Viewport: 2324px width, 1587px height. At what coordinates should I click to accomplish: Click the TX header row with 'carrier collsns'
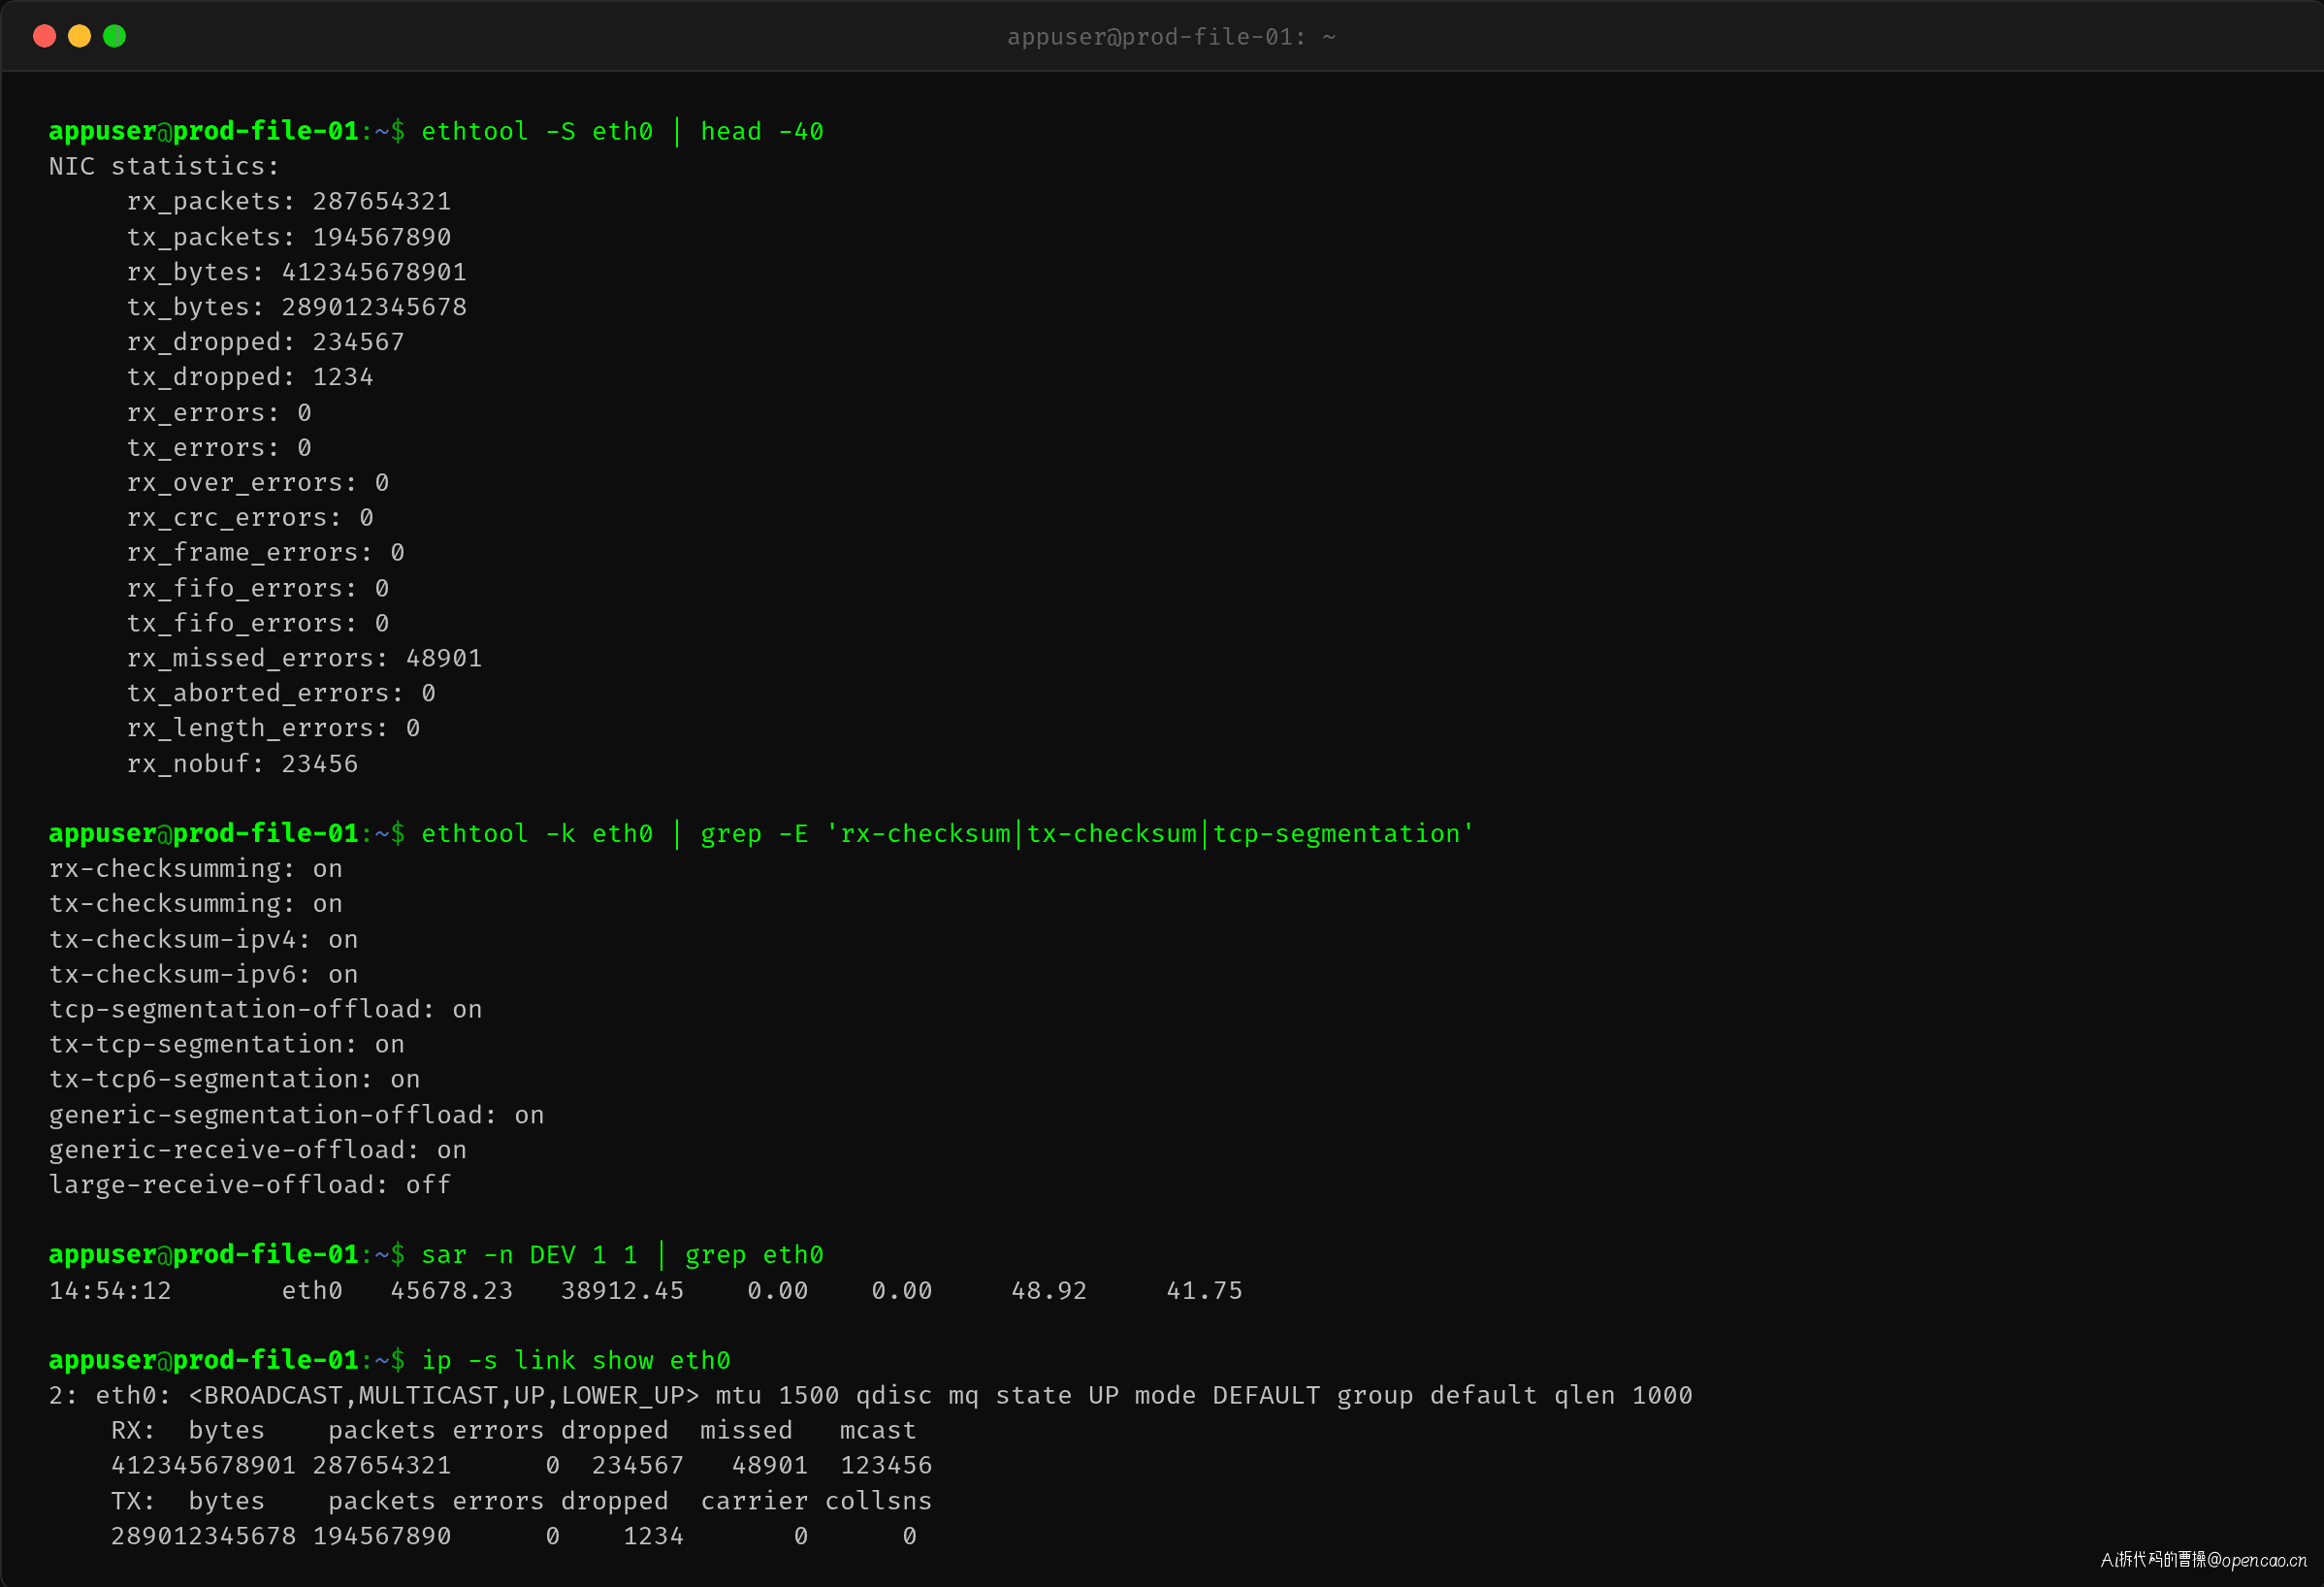coord(521,1501)
